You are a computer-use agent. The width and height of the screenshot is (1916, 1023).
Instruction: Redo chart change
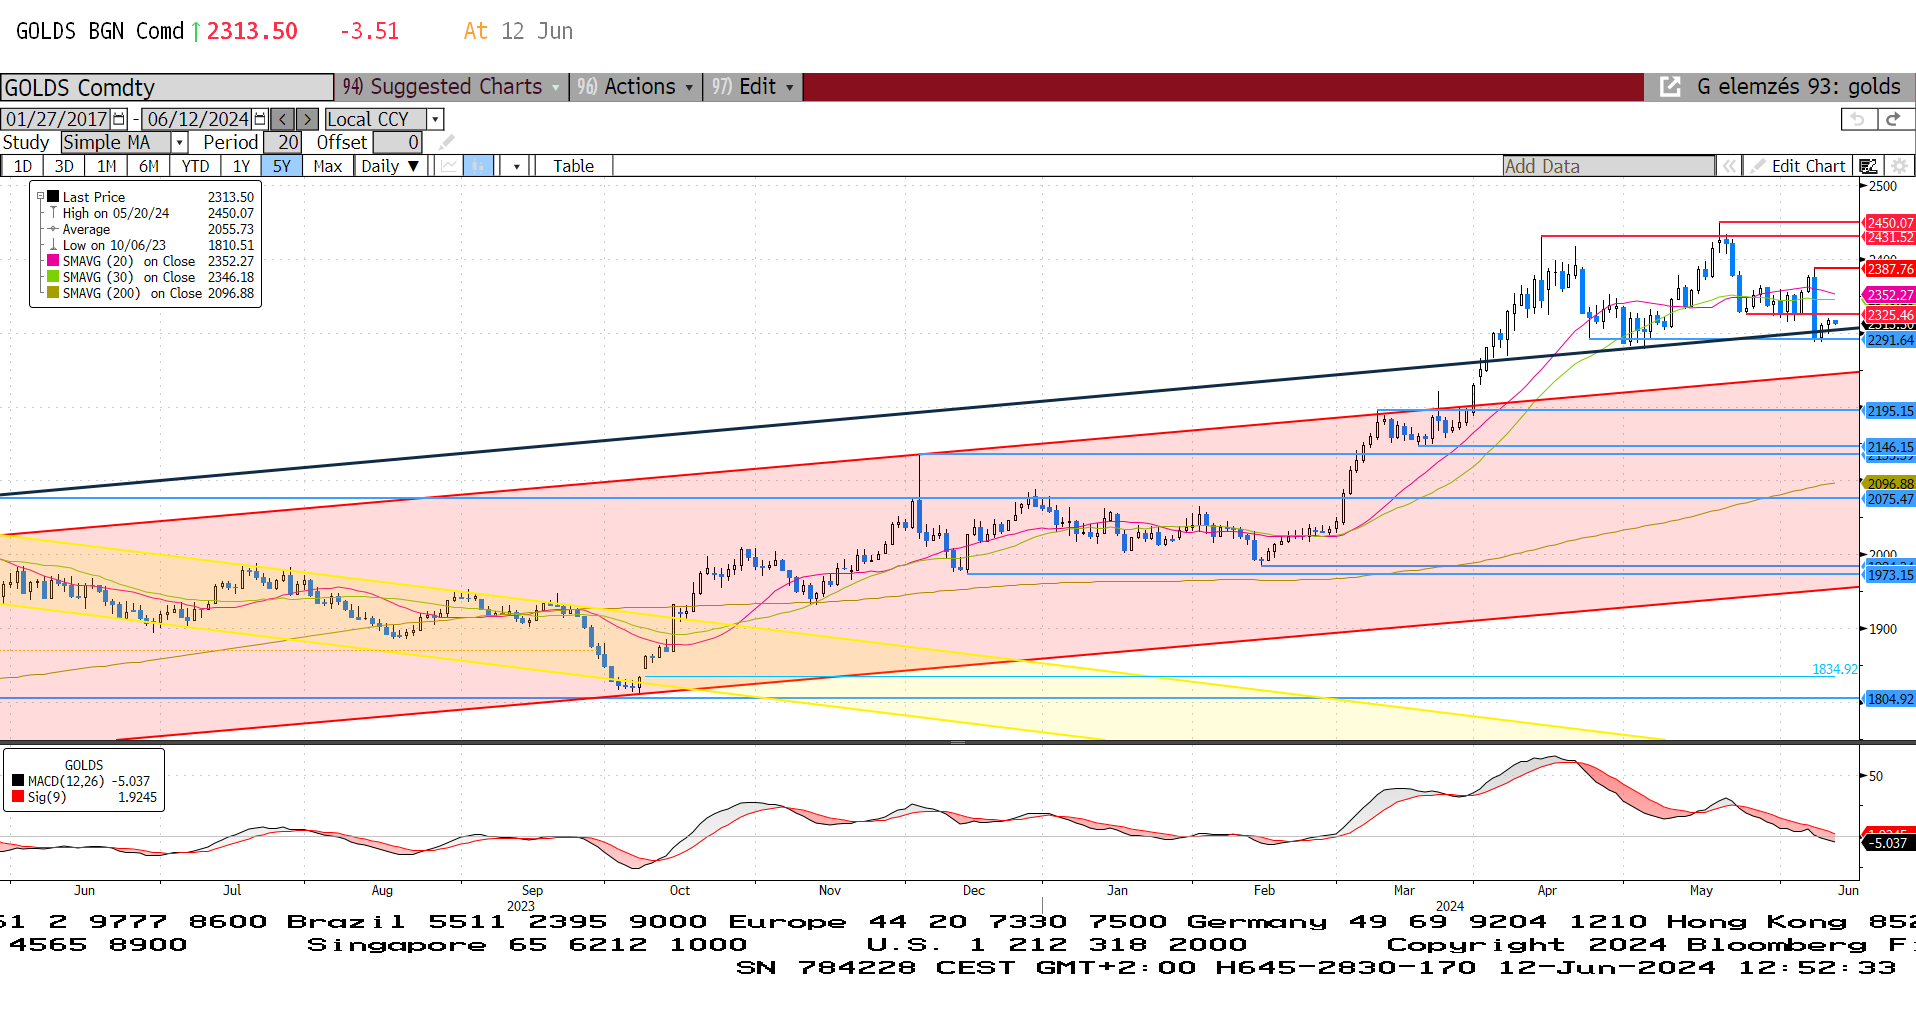(x=1893, y=119)
